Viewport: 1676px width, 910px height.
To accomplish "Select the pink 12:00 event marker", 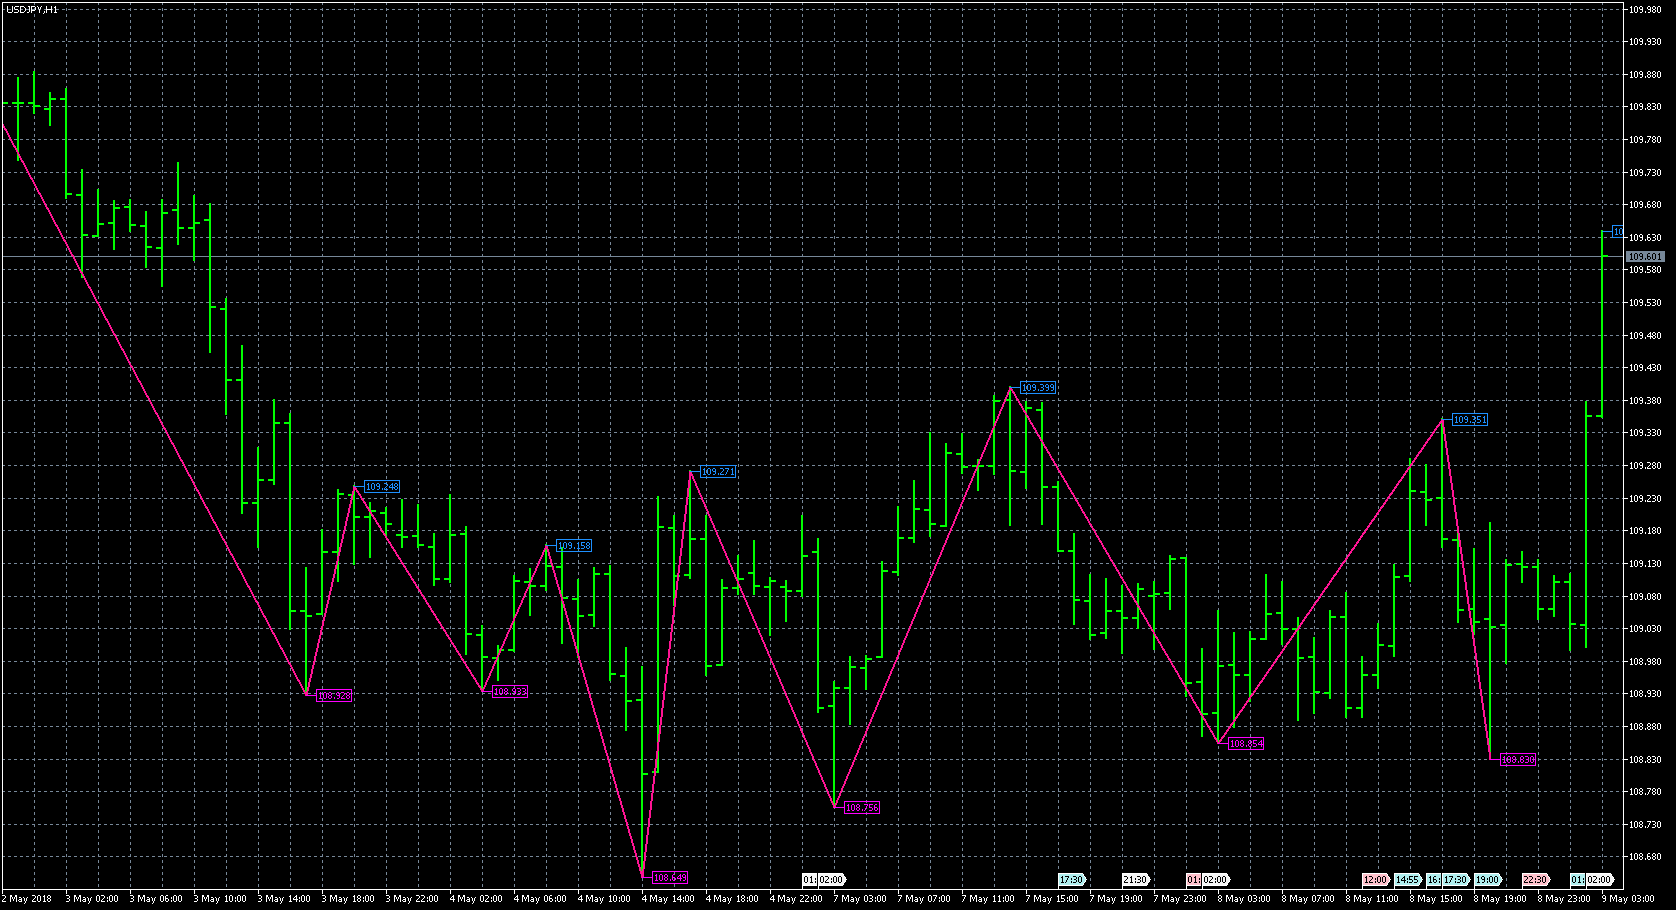I will pyautogui.click(x=1375, y=880).
